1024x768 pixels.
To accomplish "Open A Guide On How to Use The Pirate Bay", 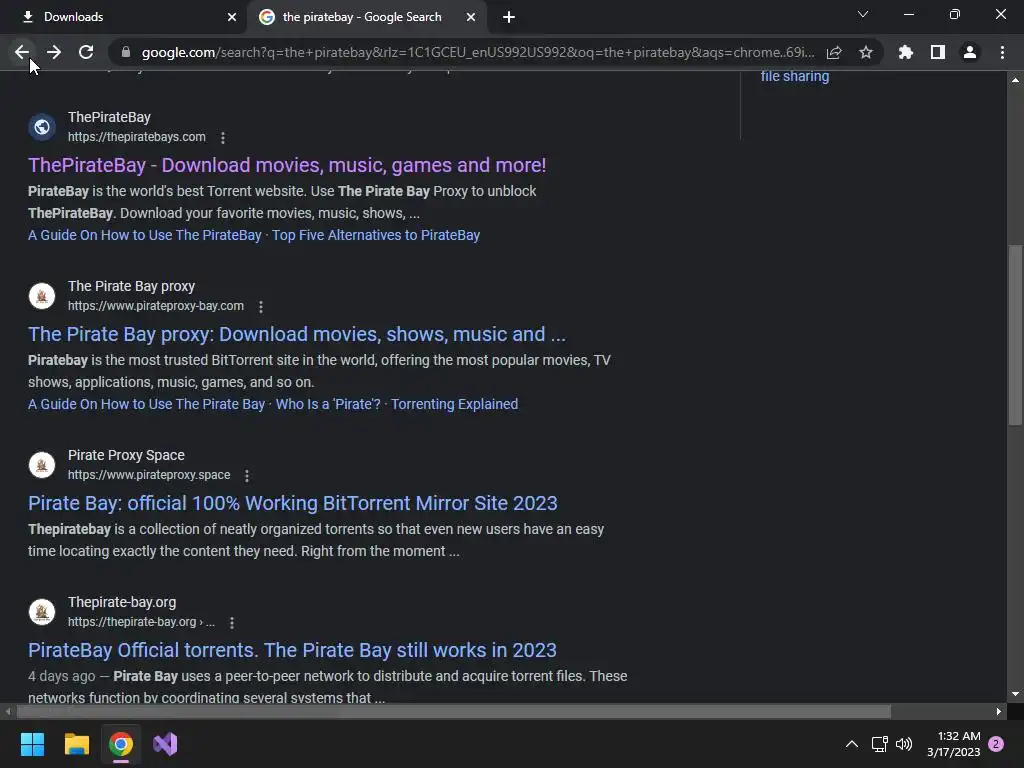I will coord(146,404).
